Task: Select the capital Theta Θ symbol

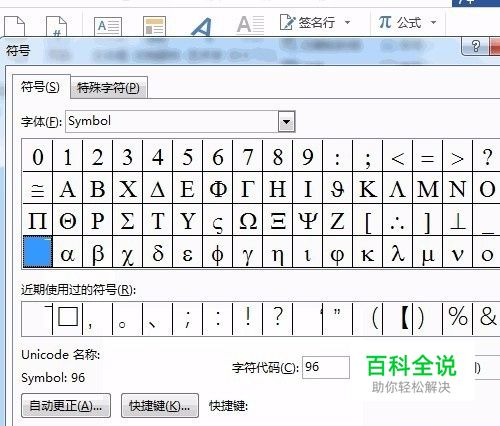Action: pos(68,221)
